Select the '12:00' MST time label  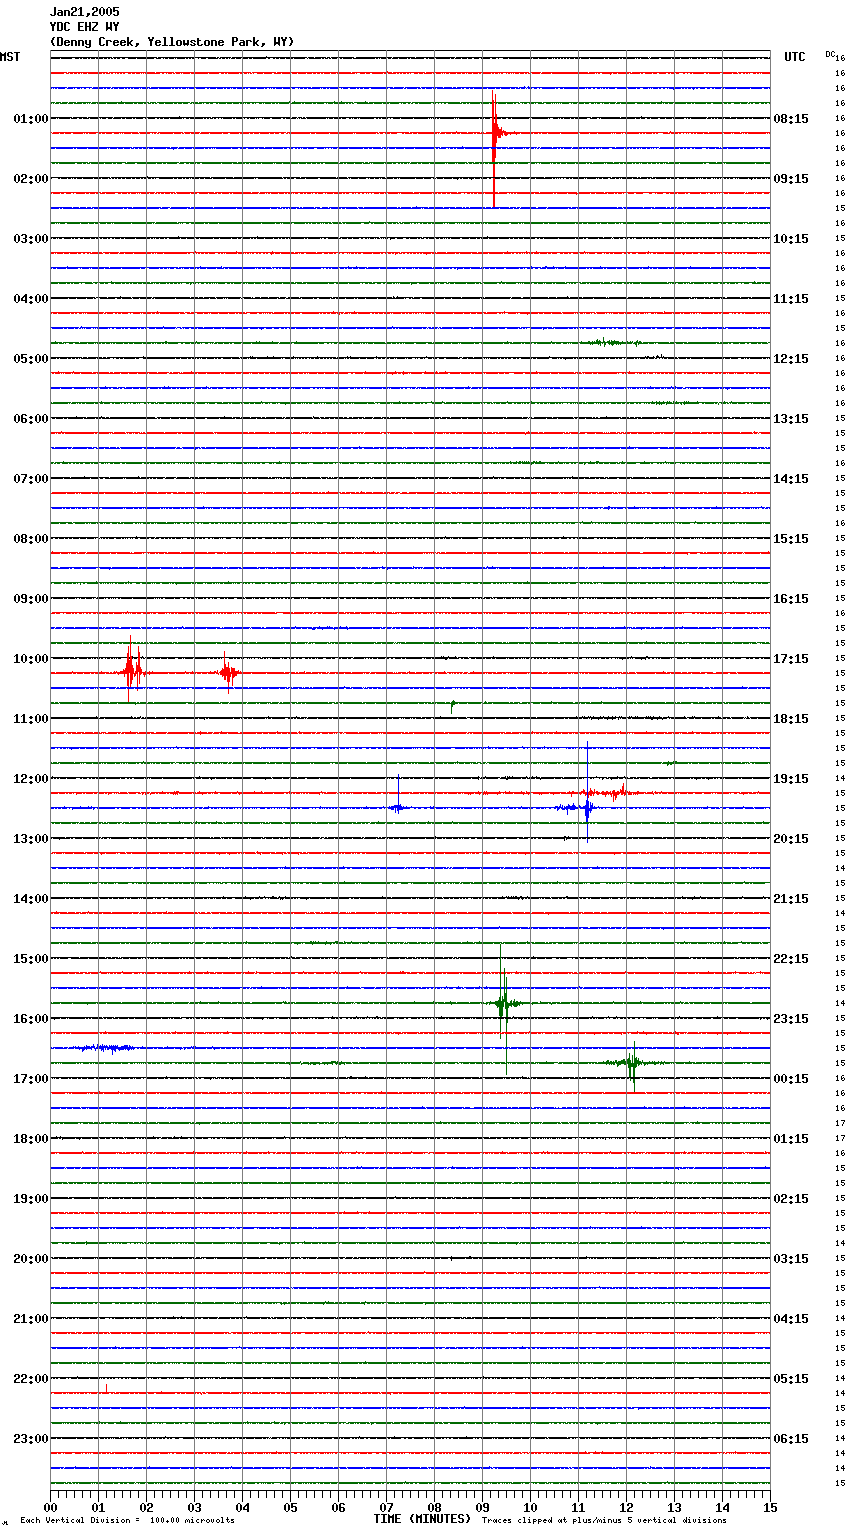point(30,779)
